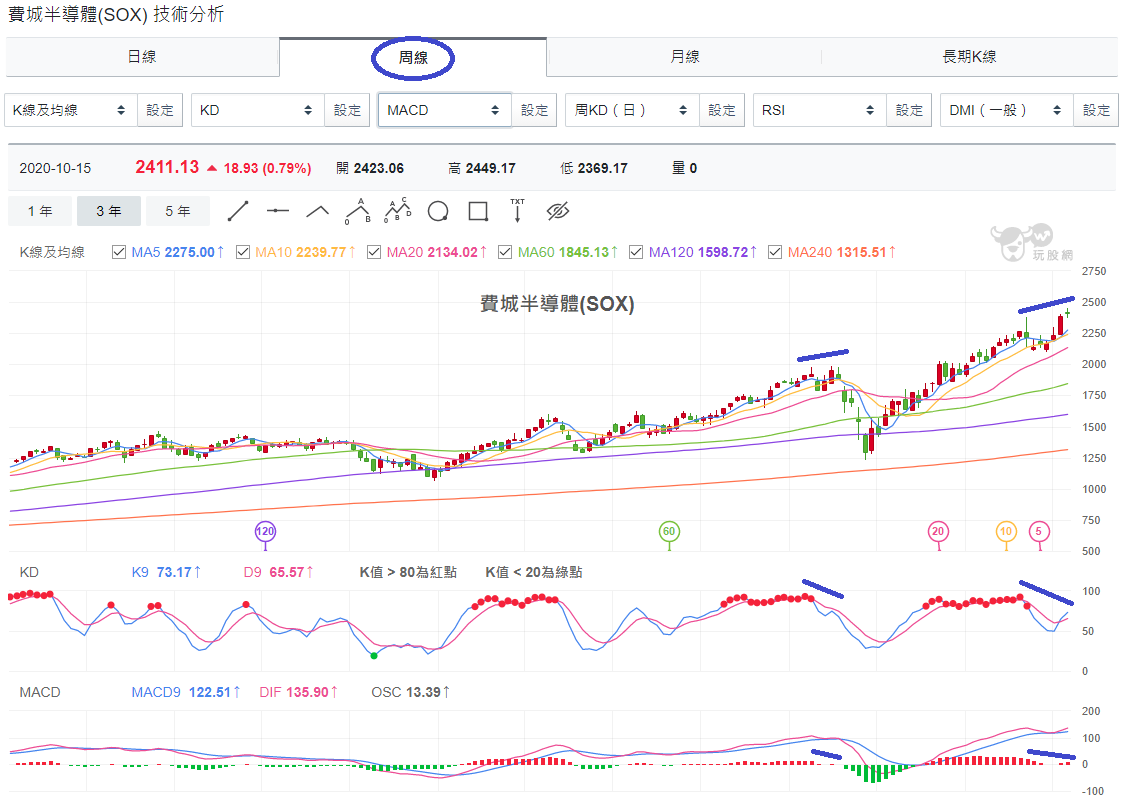
Task: Click the DIF 135.90 value
Action: (299, 693)
